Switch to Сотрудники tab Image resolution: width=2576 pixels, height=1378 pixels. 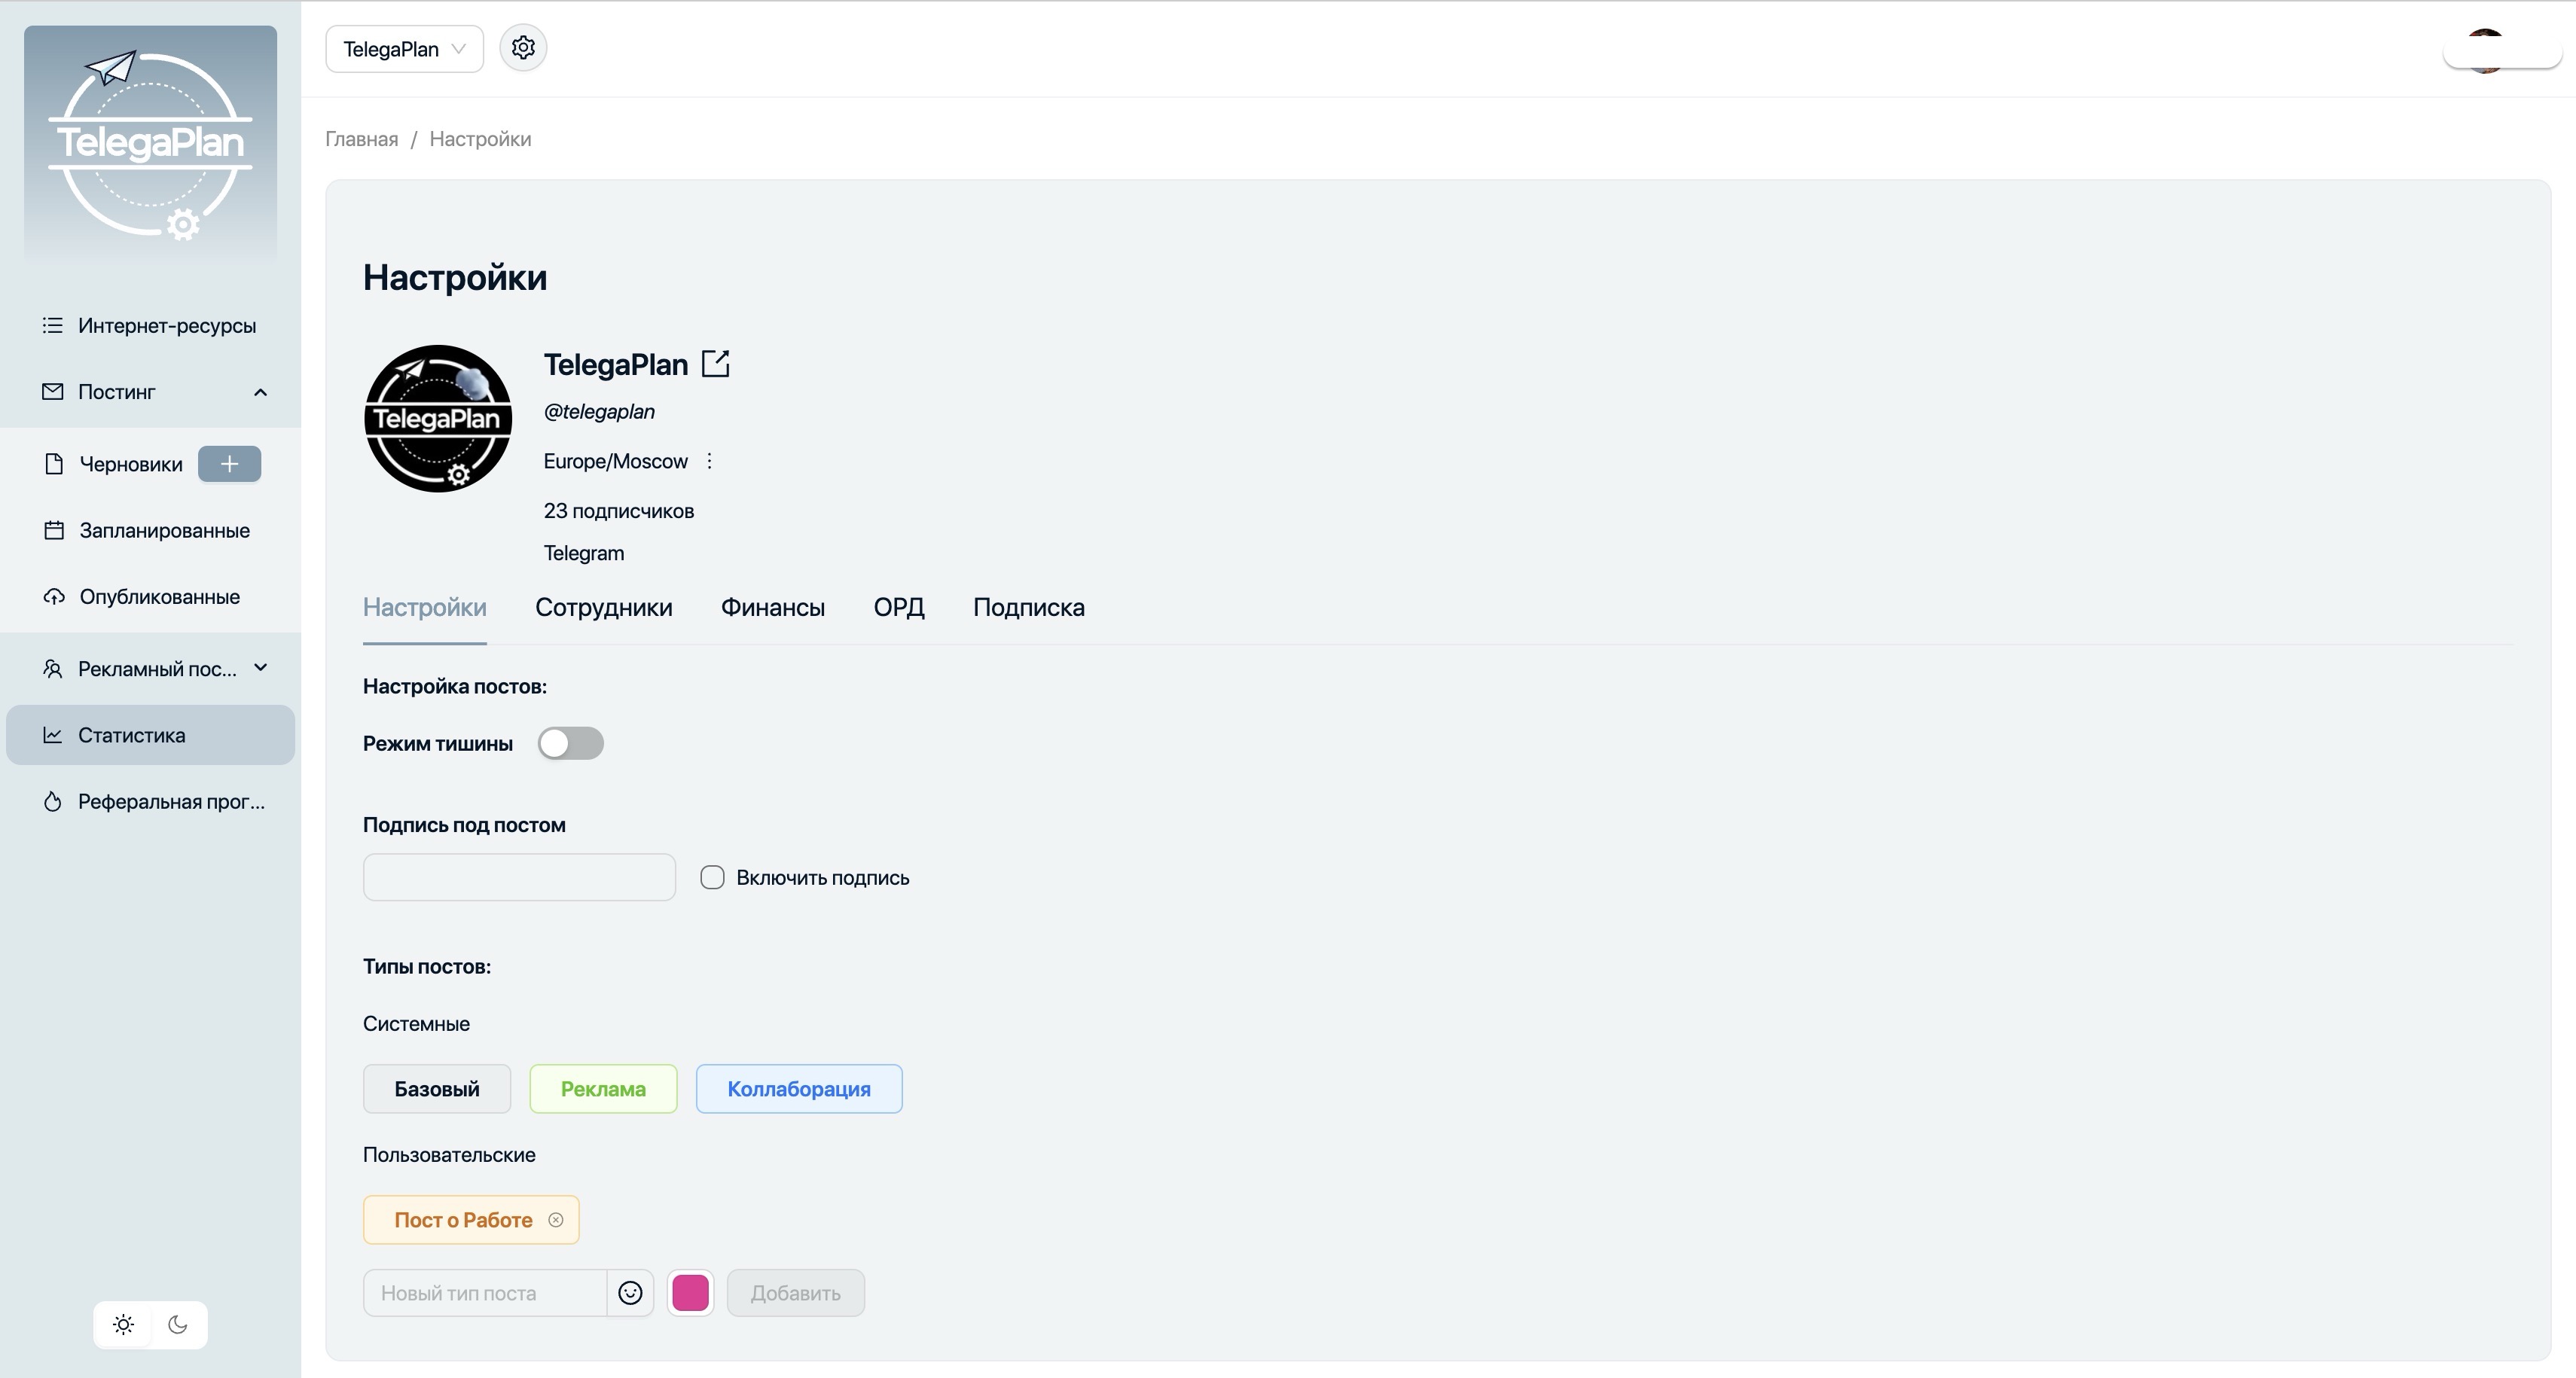(x=604, y=608)
